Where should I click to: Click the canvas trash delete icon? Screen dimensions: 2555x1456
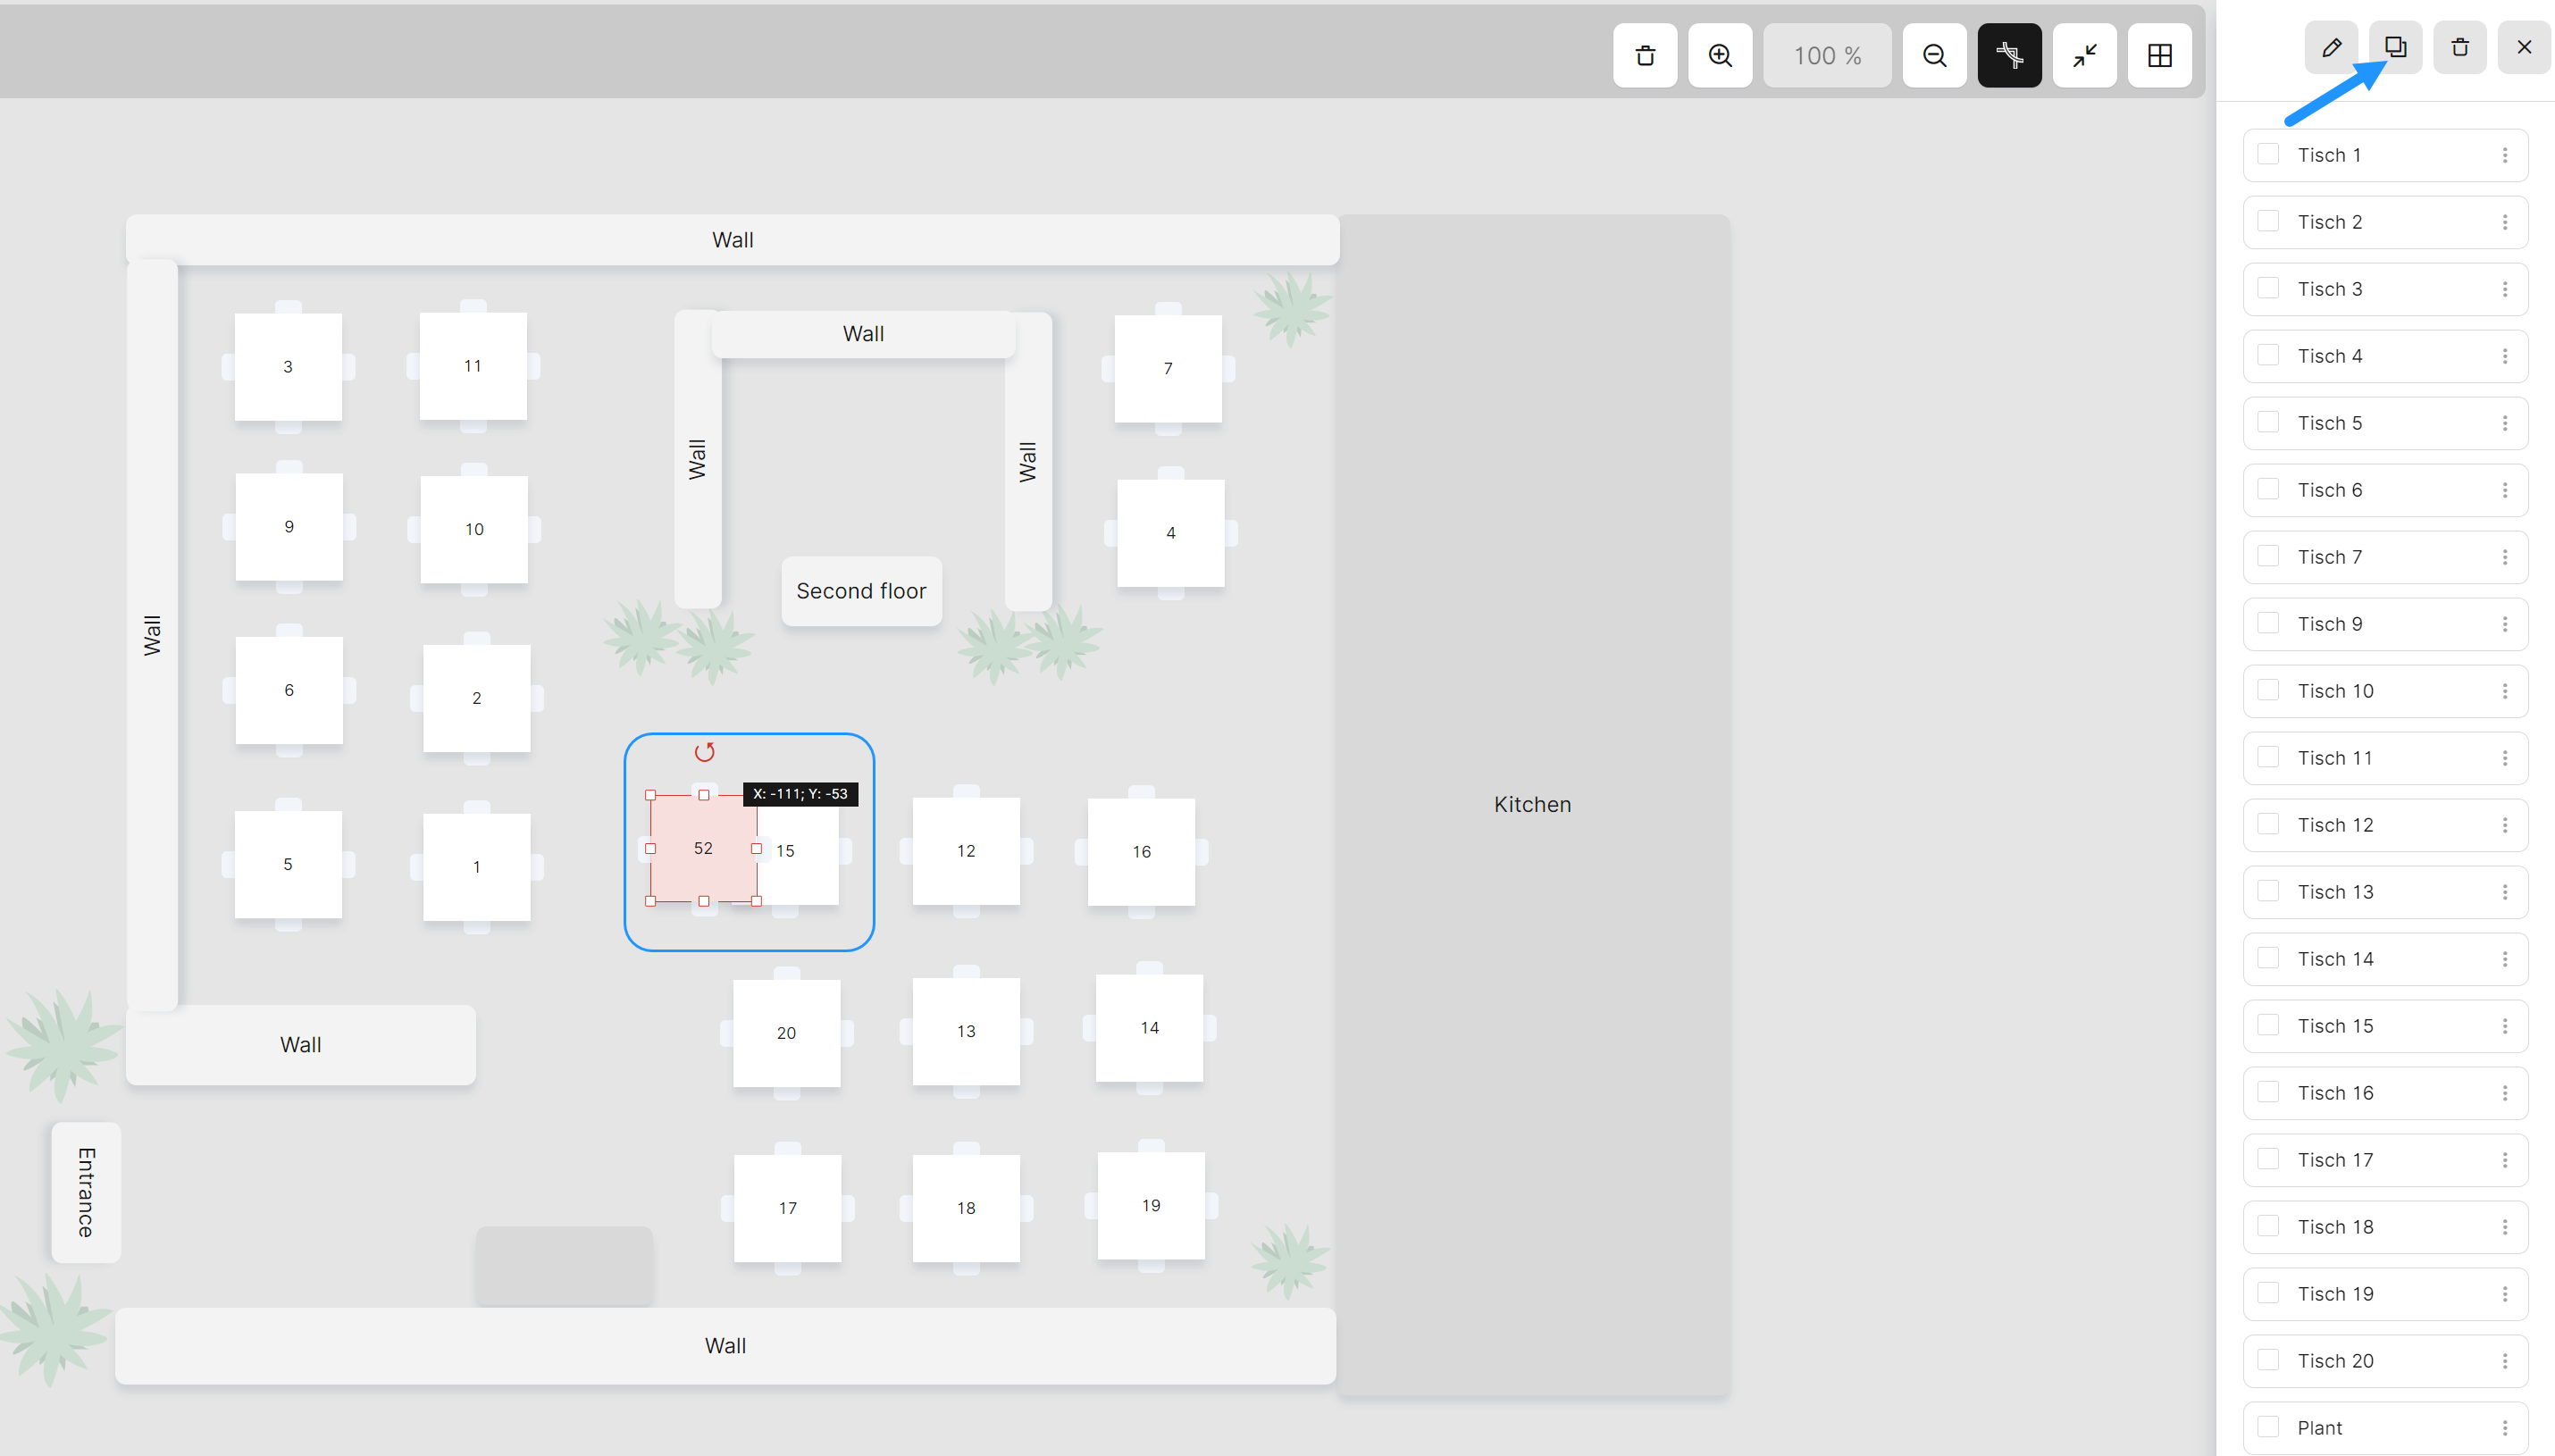[1645, 56]
